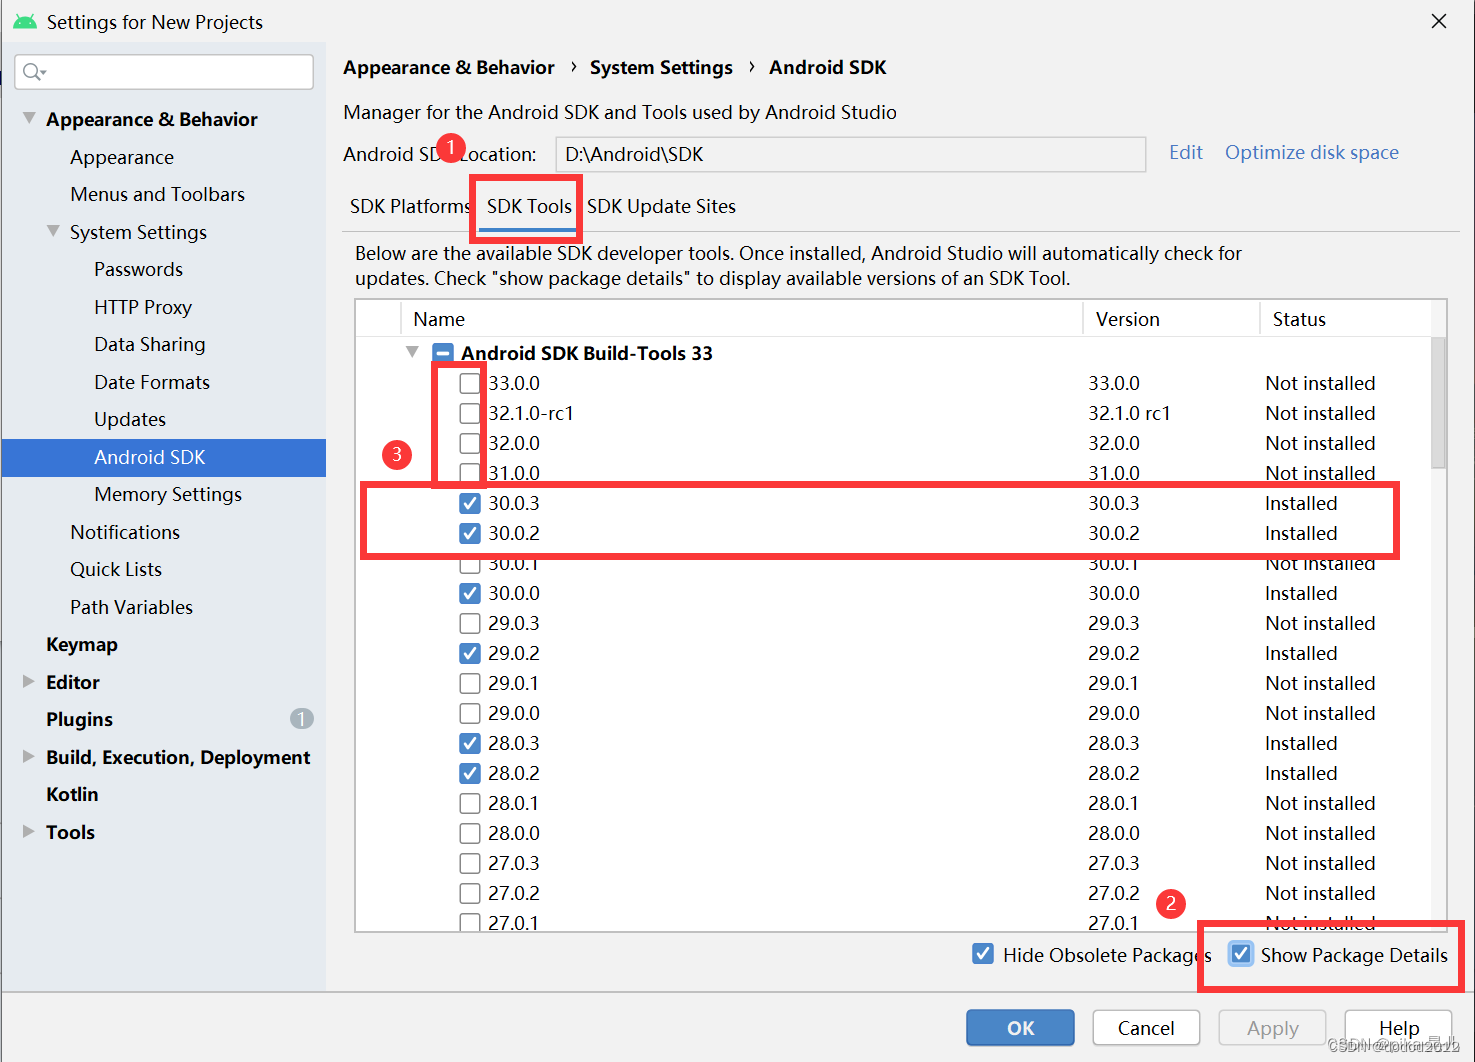This screenshot has width=1475, height=1062.
Task: Click the Installed status for 30.0.3
Action: (x=1301, y=503)
